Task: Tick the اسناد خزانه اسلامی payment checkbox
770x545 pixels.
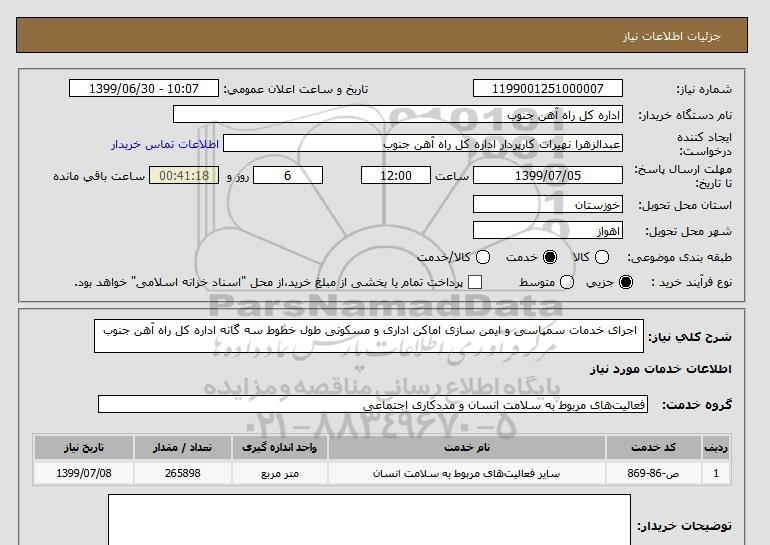Action: 475,282
